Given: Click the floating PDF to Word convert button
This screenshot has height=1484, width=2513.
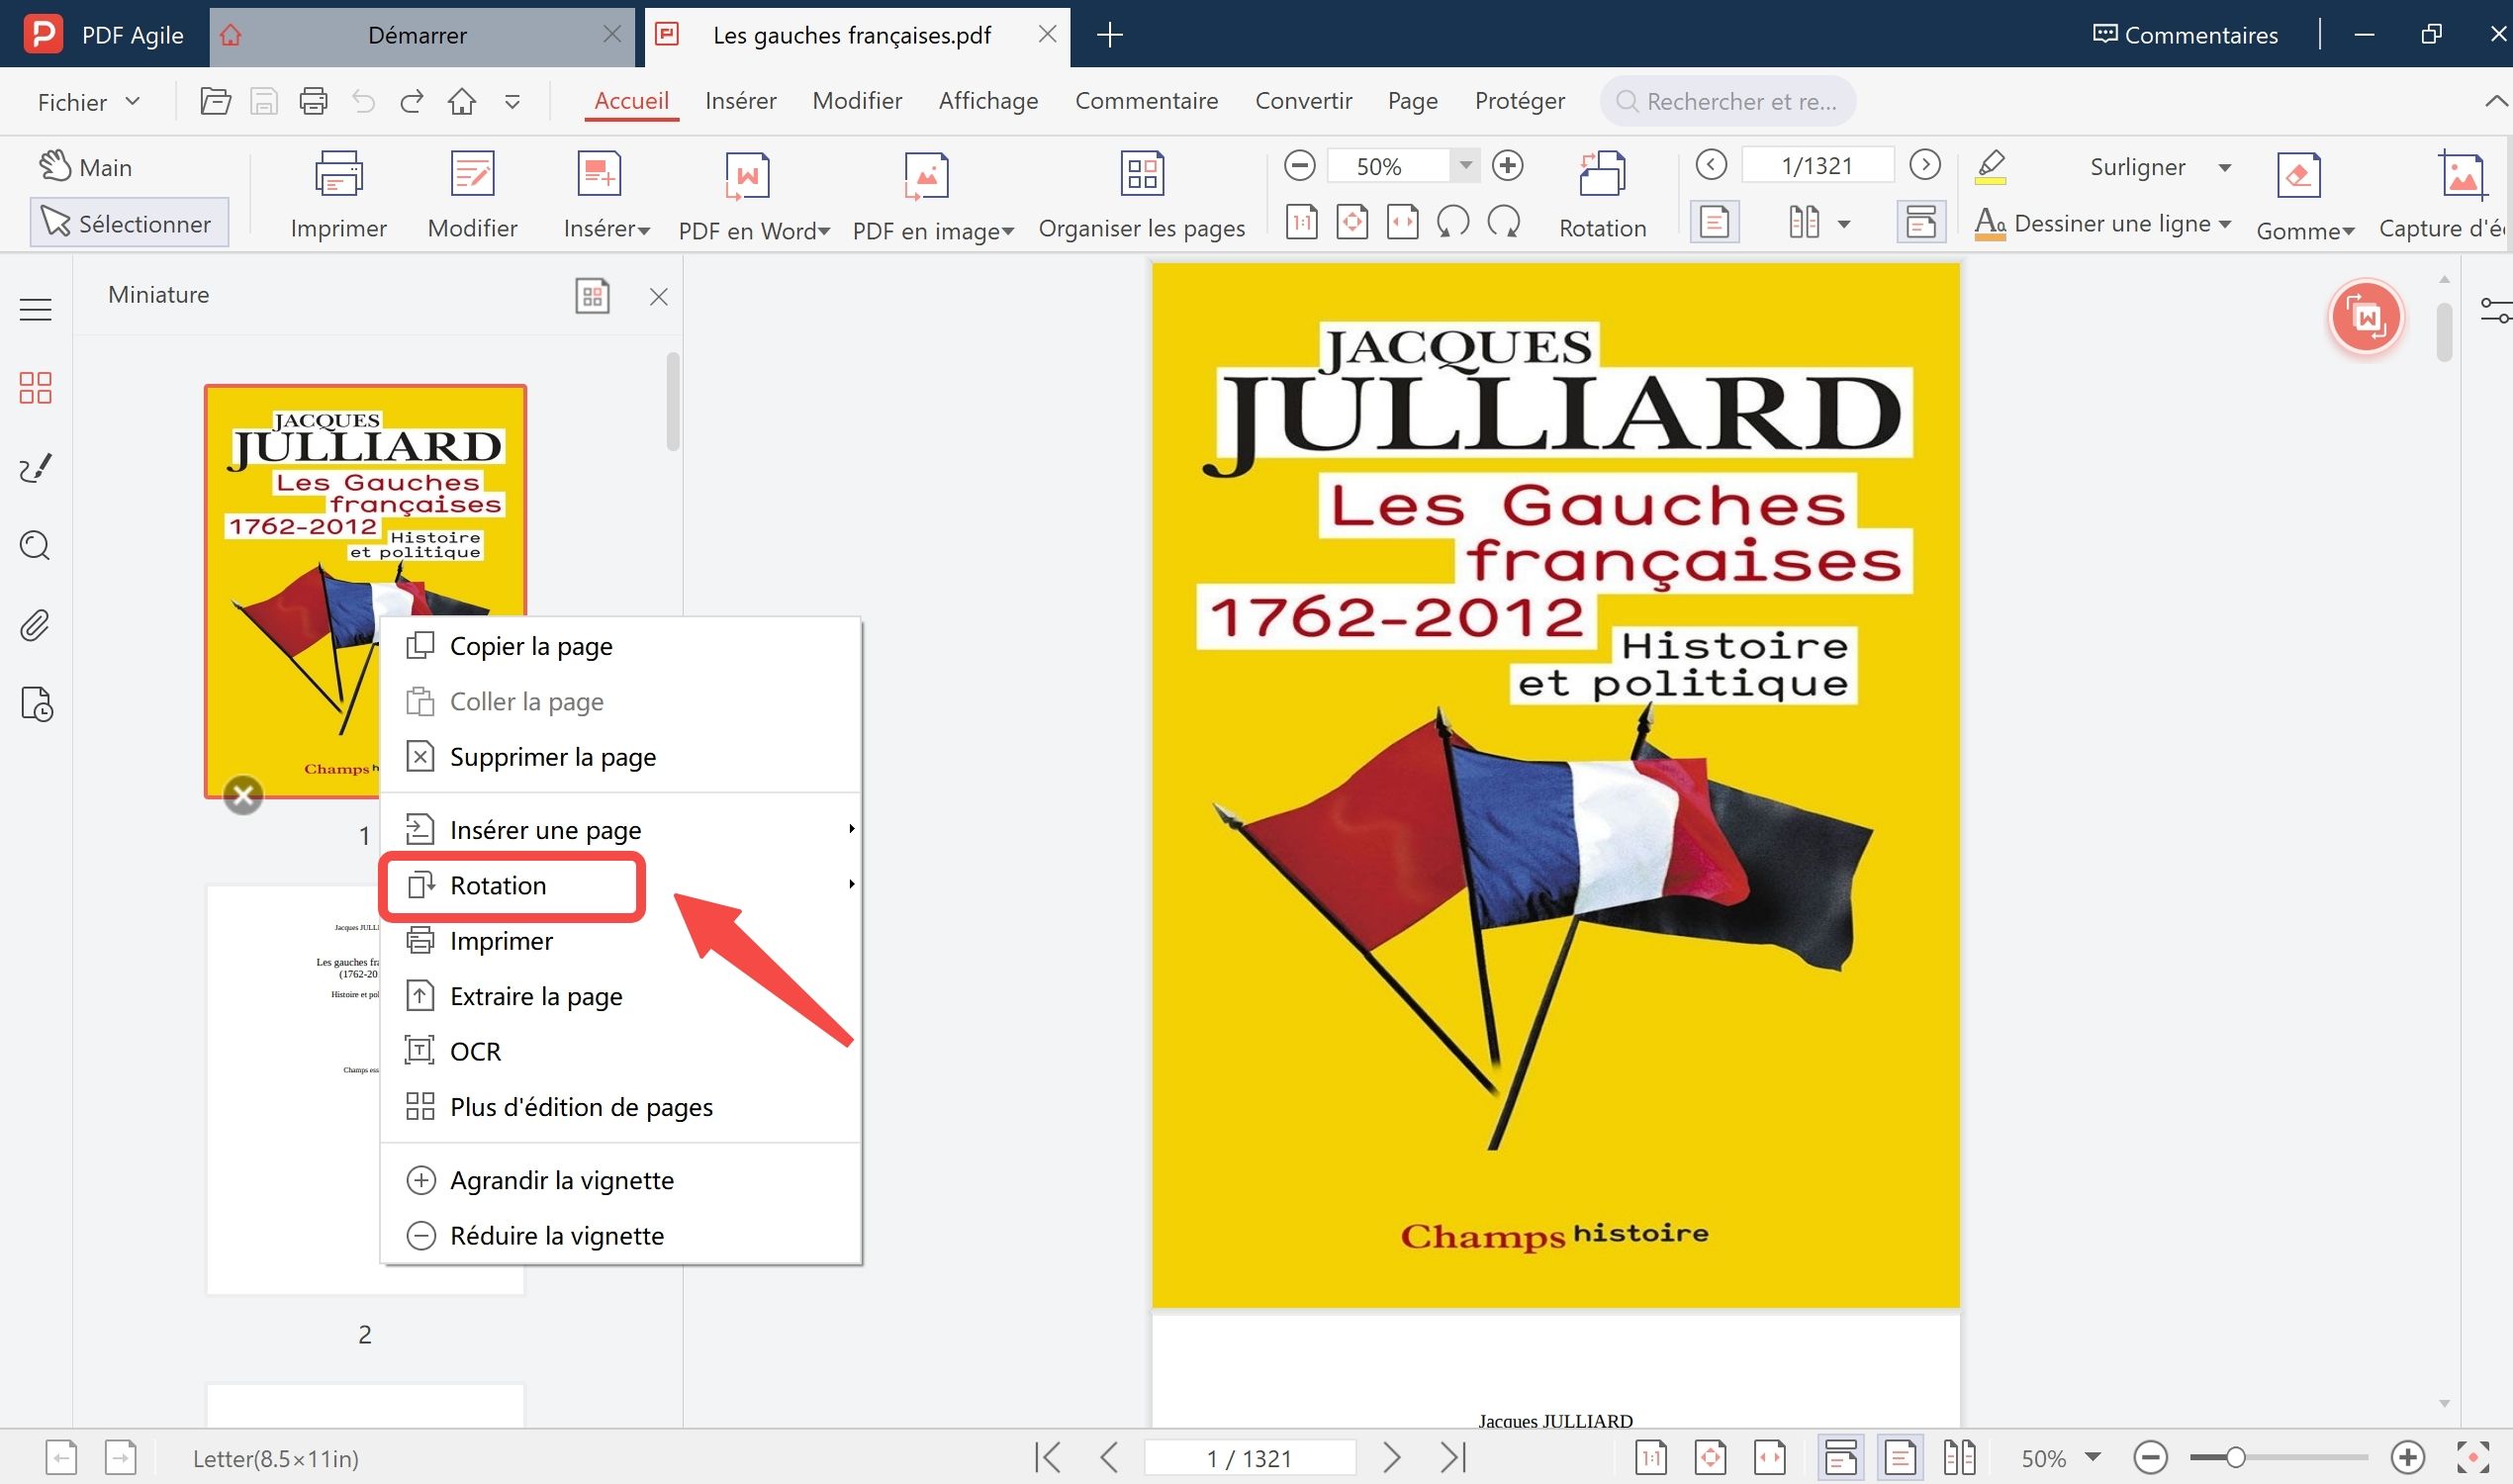Looking at the screenshot, I should point(2366,318).
